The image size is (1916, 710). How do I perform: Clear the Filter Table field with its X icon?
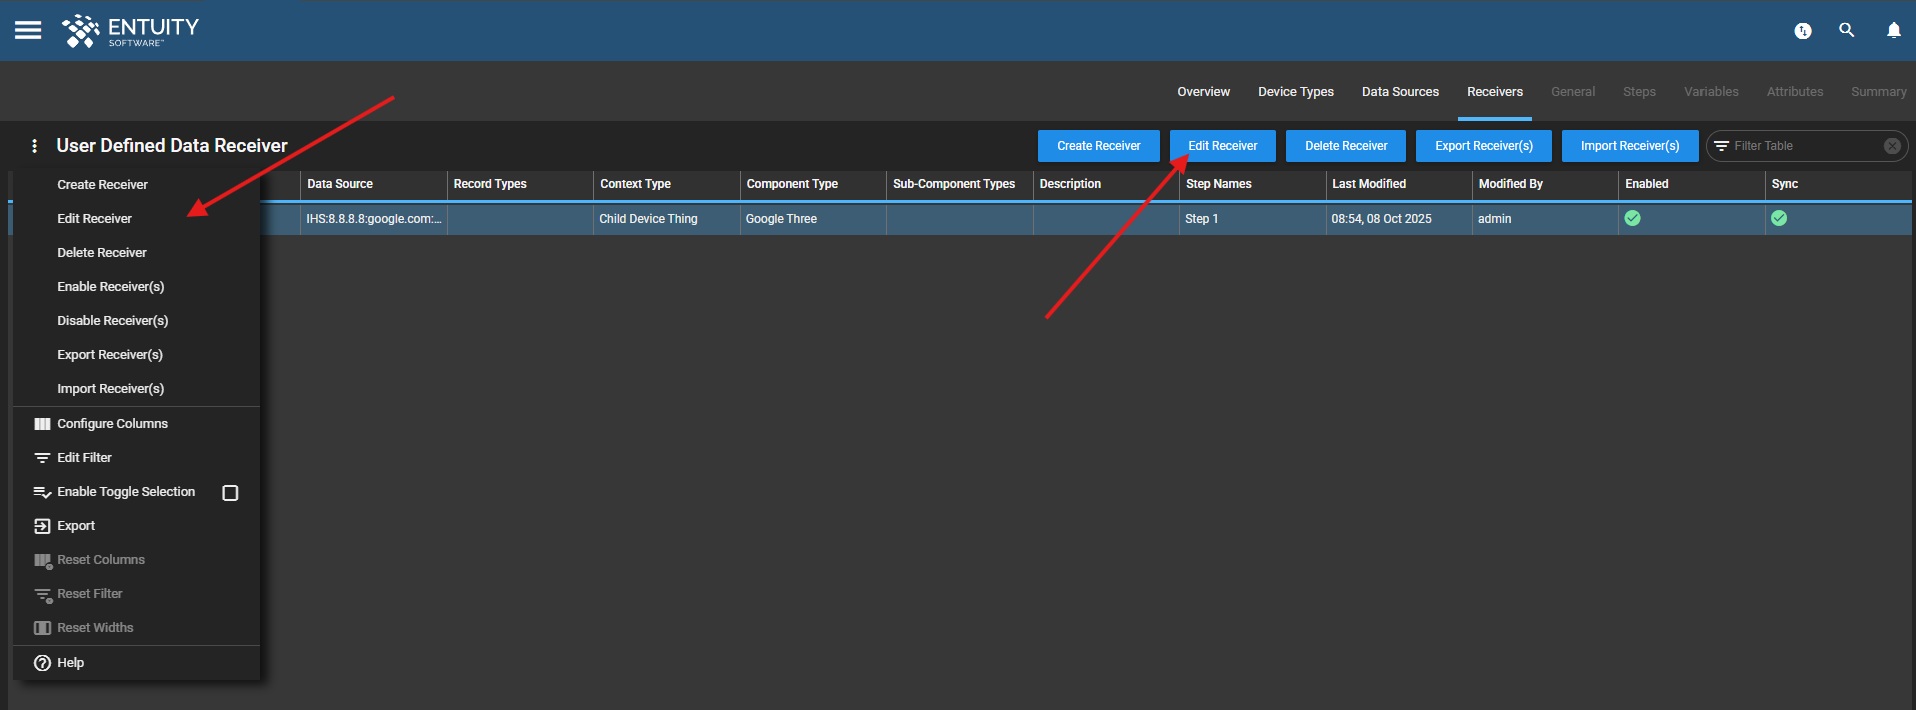(1892, 146)
